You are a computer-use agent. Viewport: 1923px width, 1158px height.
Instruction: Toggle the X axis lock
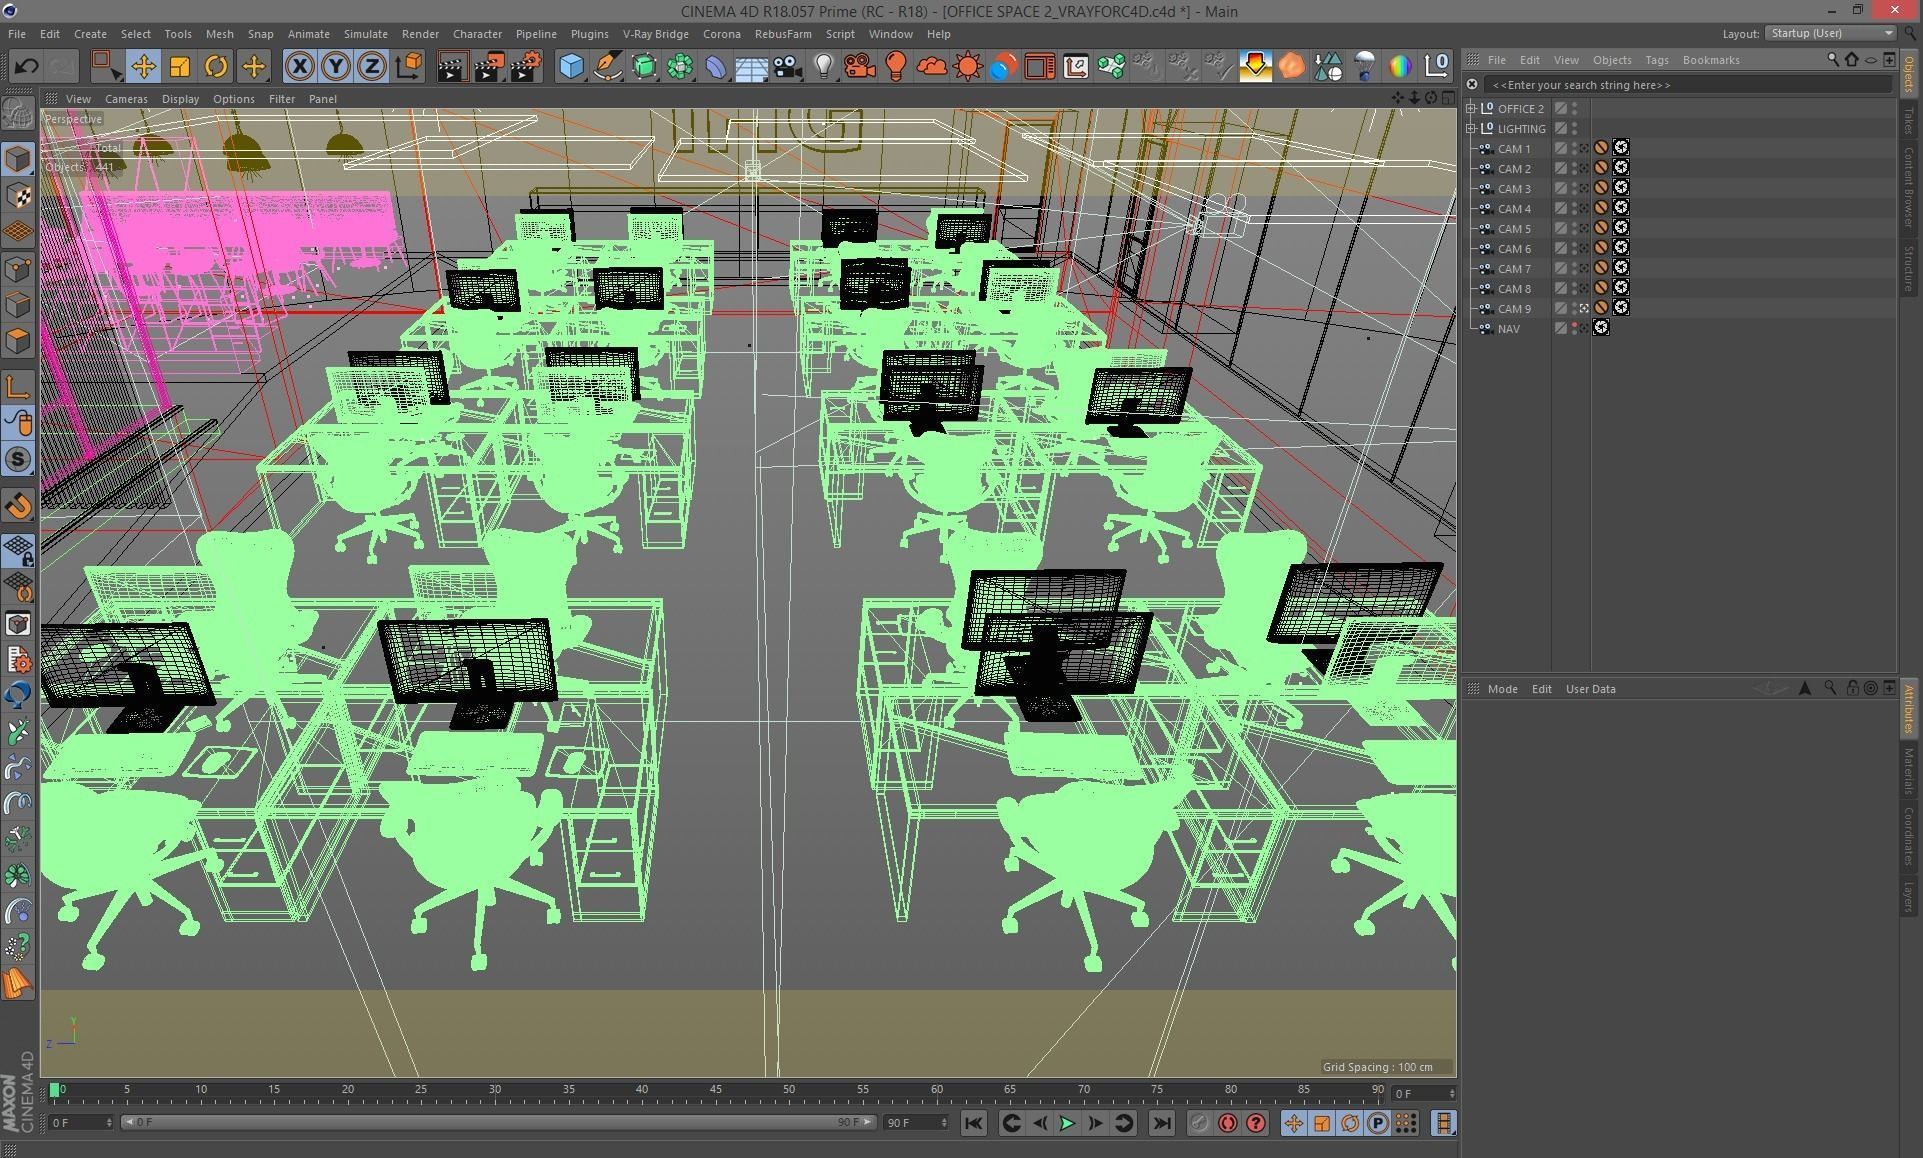point(299,67)
